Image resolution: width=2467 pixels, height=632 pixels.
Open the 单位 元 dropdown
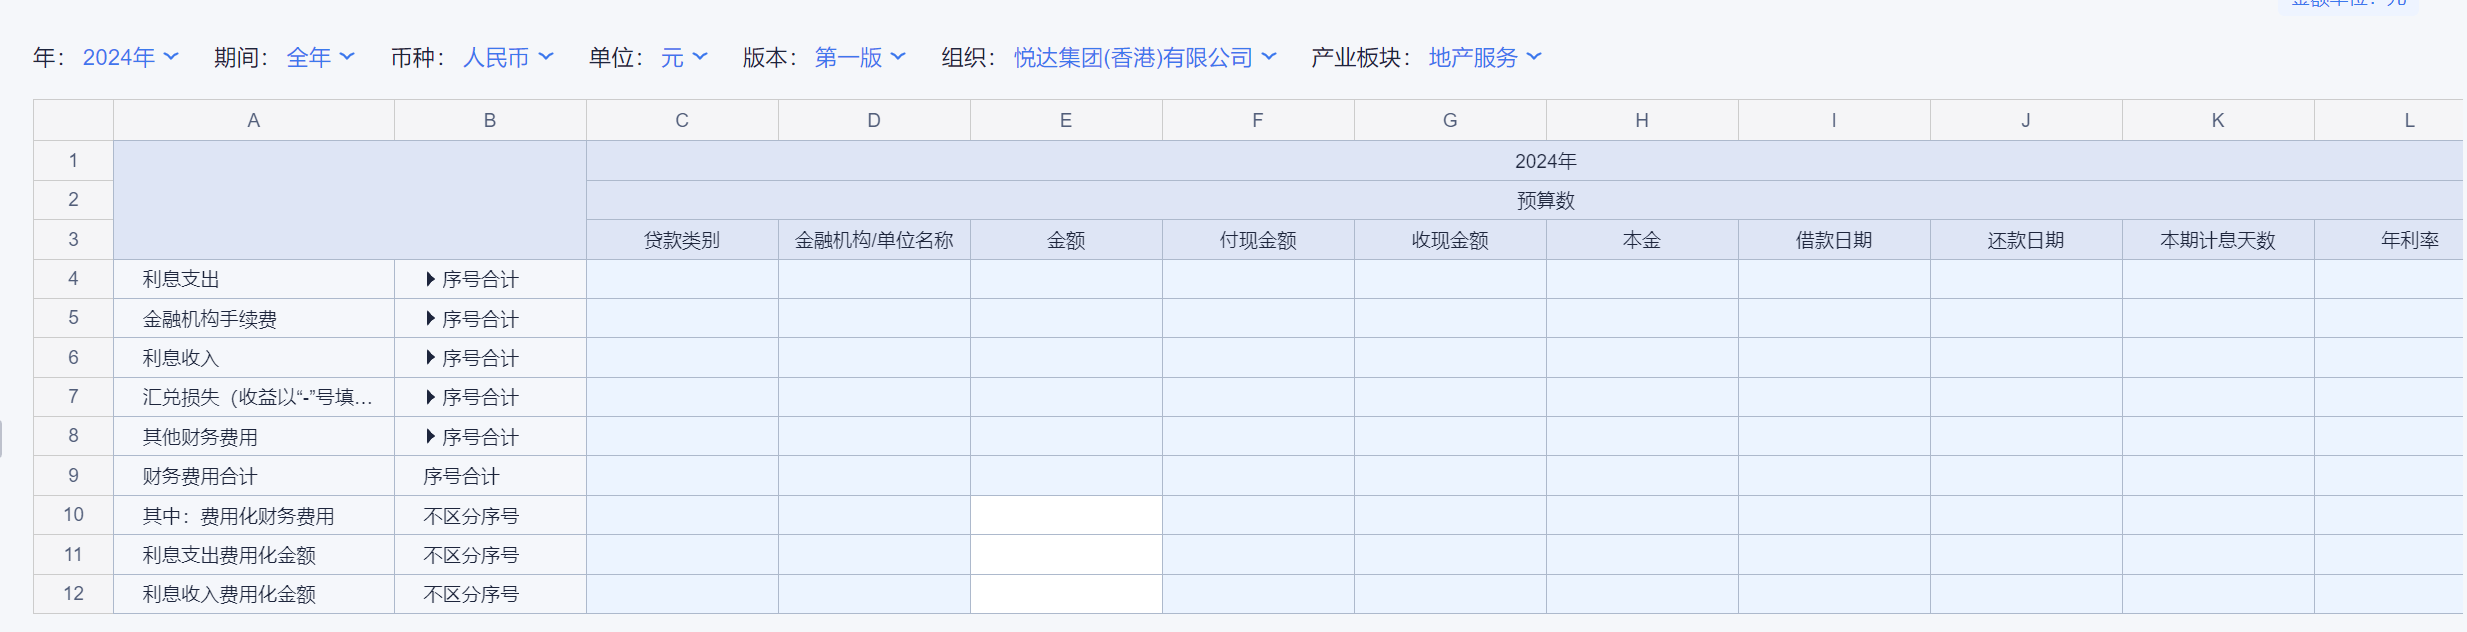(684, 58)
